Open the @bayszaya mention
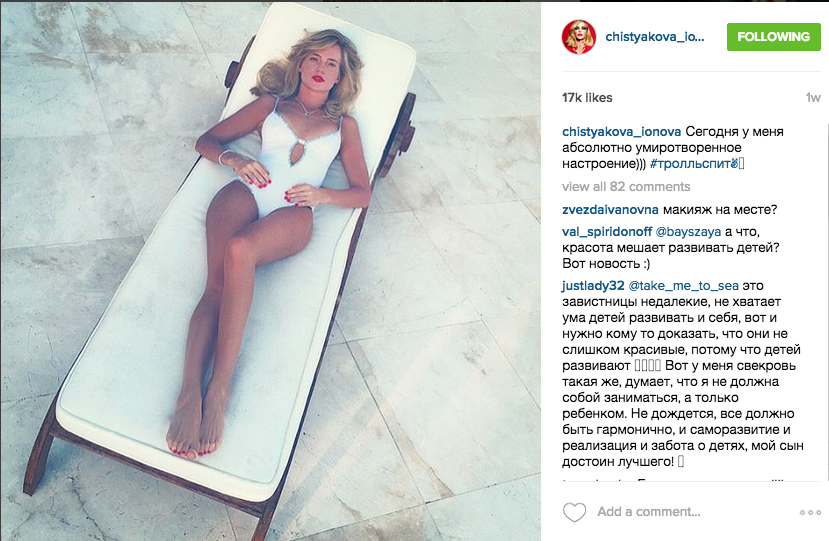 pos(688,232)
